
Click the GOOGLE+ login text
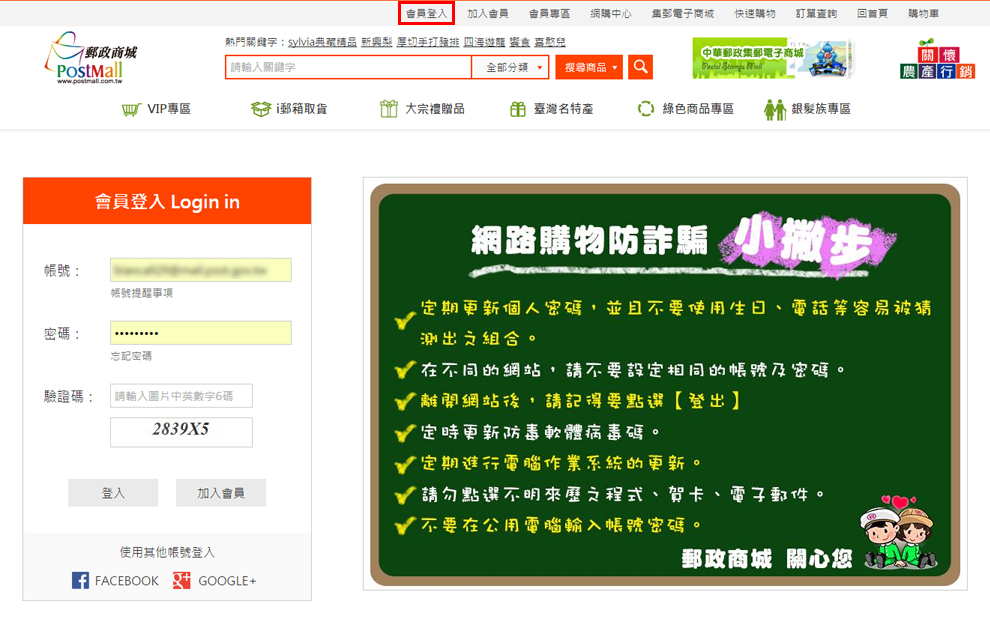(x=227, y=580)
